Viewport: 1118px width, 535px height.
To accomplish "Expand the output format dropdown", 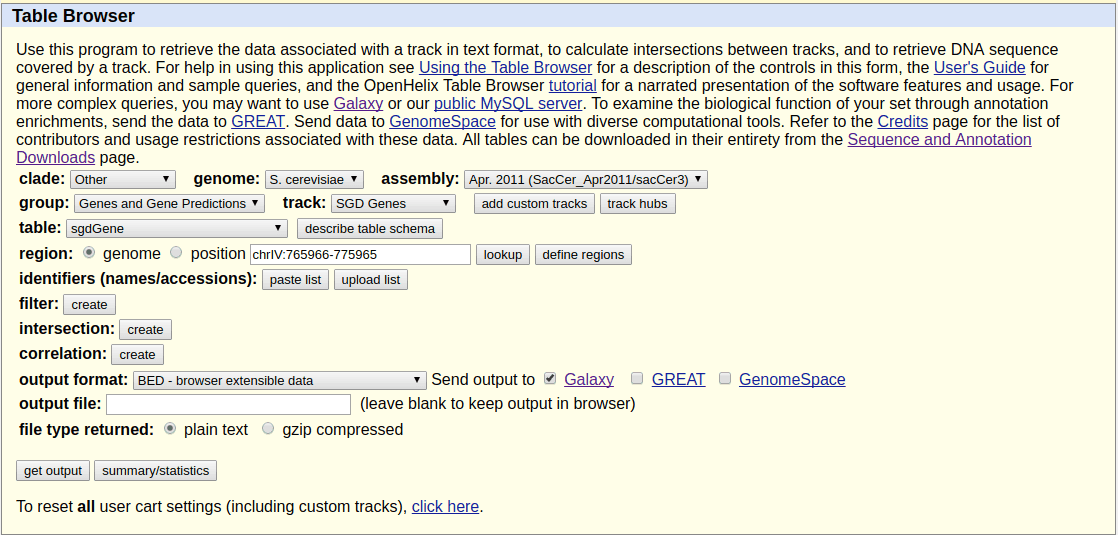I will 280,380.
